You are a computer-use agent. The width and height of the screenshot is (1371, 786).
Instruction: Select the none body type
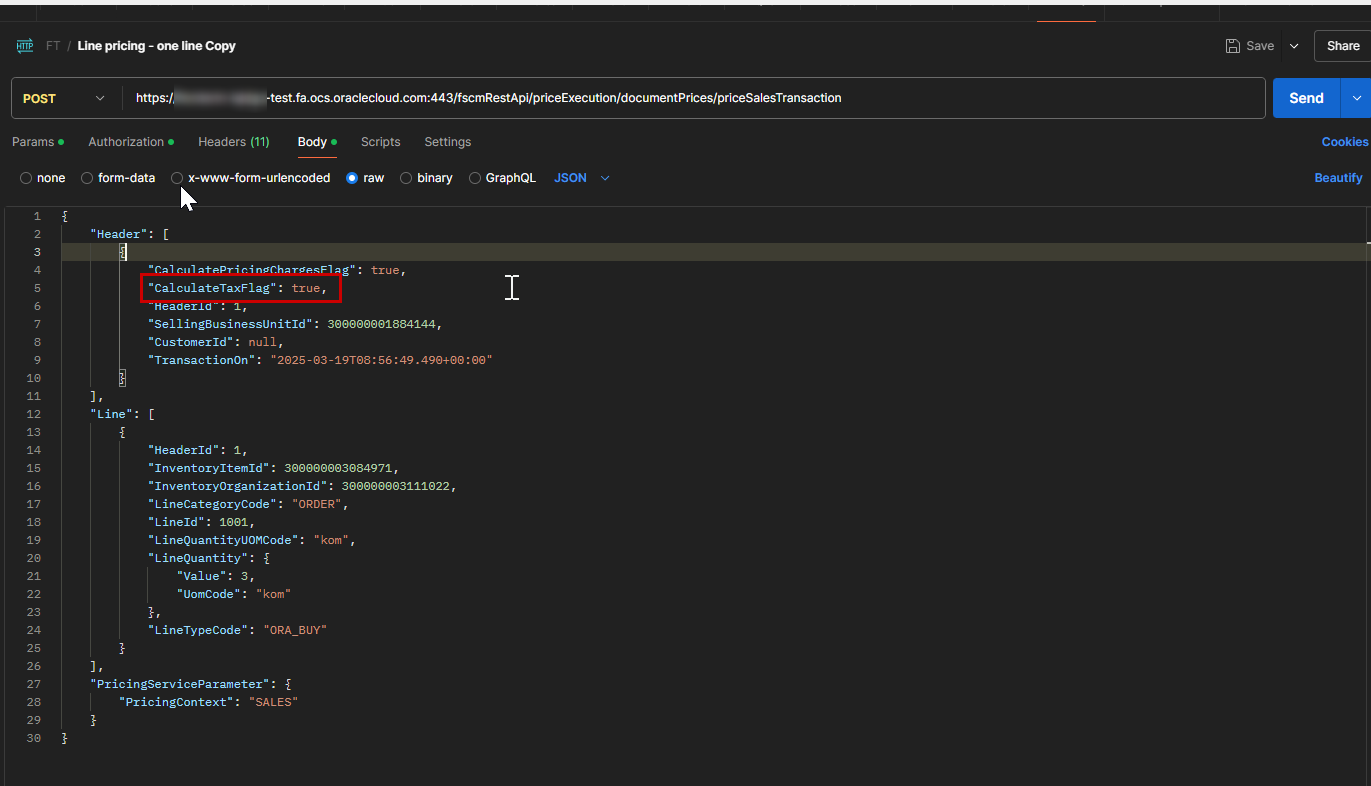[26, 178]
